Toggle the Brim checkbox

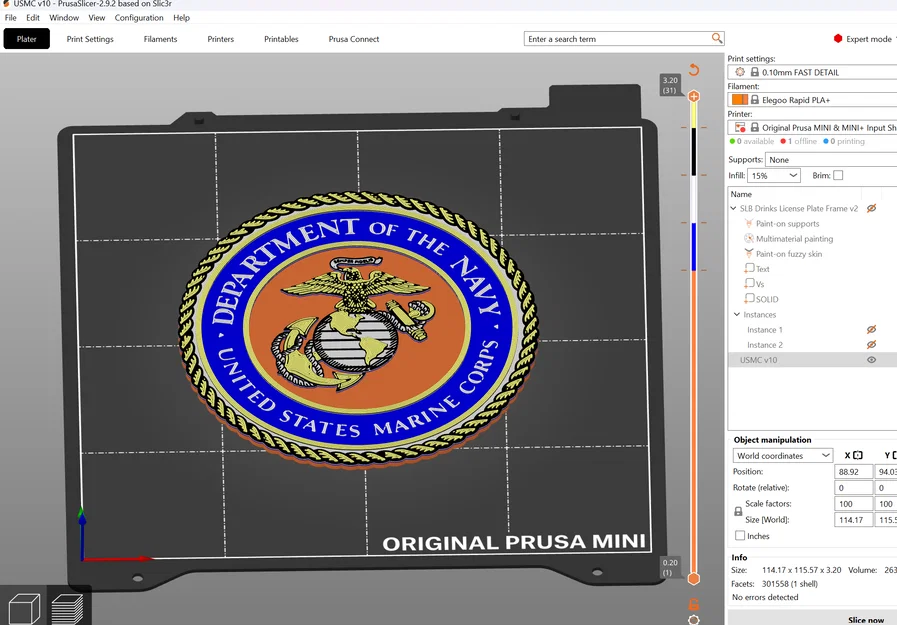click(838, 176)
